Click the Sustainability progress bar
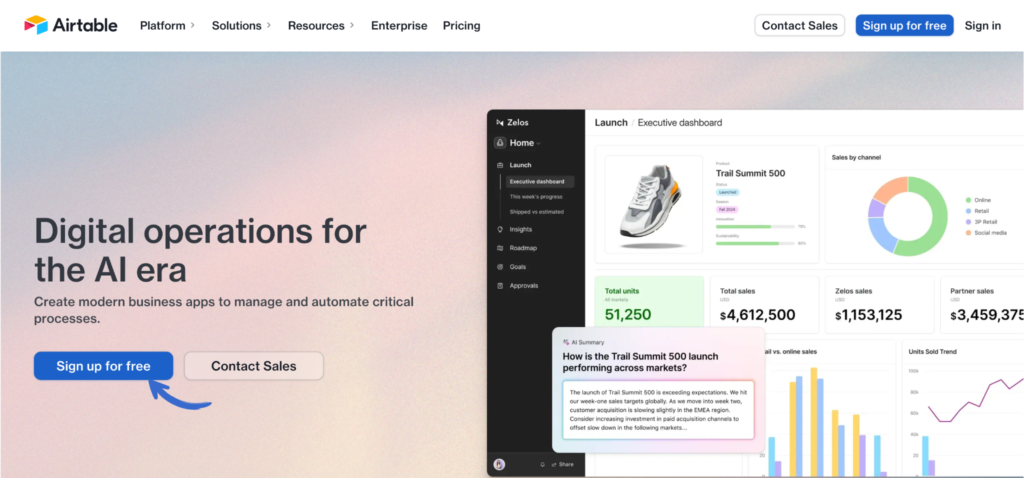Screen dimensions: 1024x478 [x=754, y=243]
